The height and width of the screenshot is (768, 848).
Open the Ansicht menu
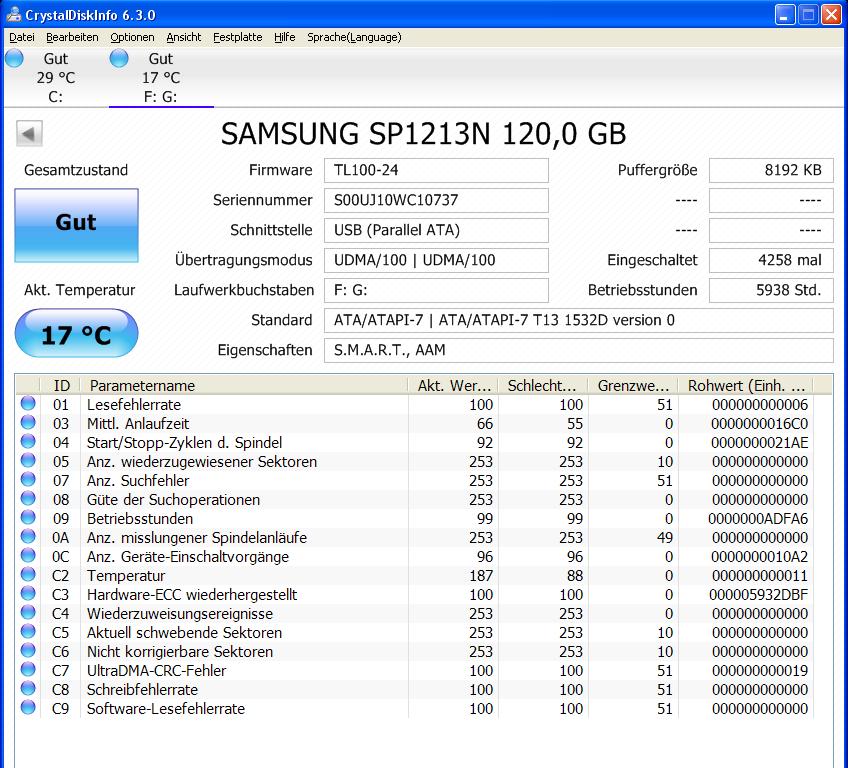coord(183,37)
